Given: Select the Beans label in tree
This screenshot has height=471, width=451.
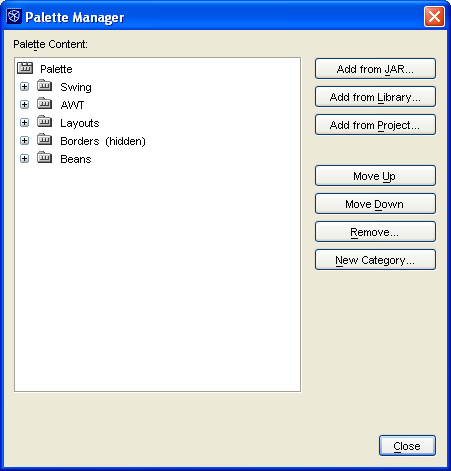Looking at the screenshot, I should 76,159.
